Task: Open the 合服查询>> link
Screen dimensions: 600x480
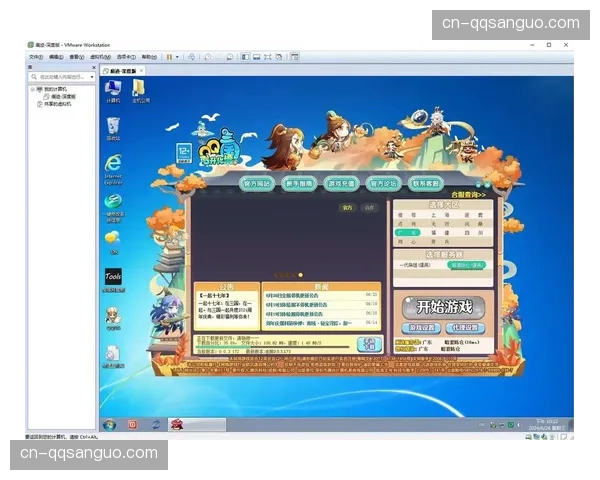Action: coord(468,195)
